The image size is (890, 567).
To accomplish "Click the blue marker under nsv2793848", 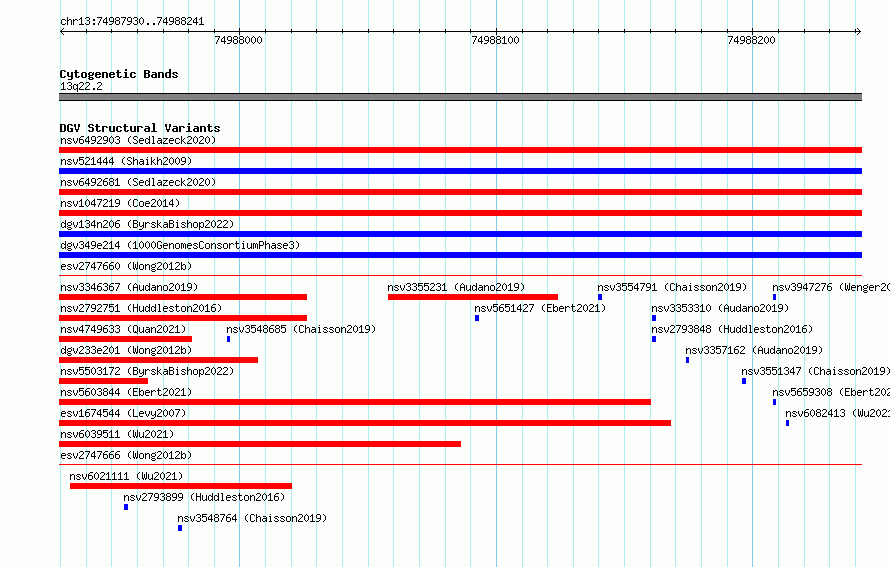I will pos(654,339).
